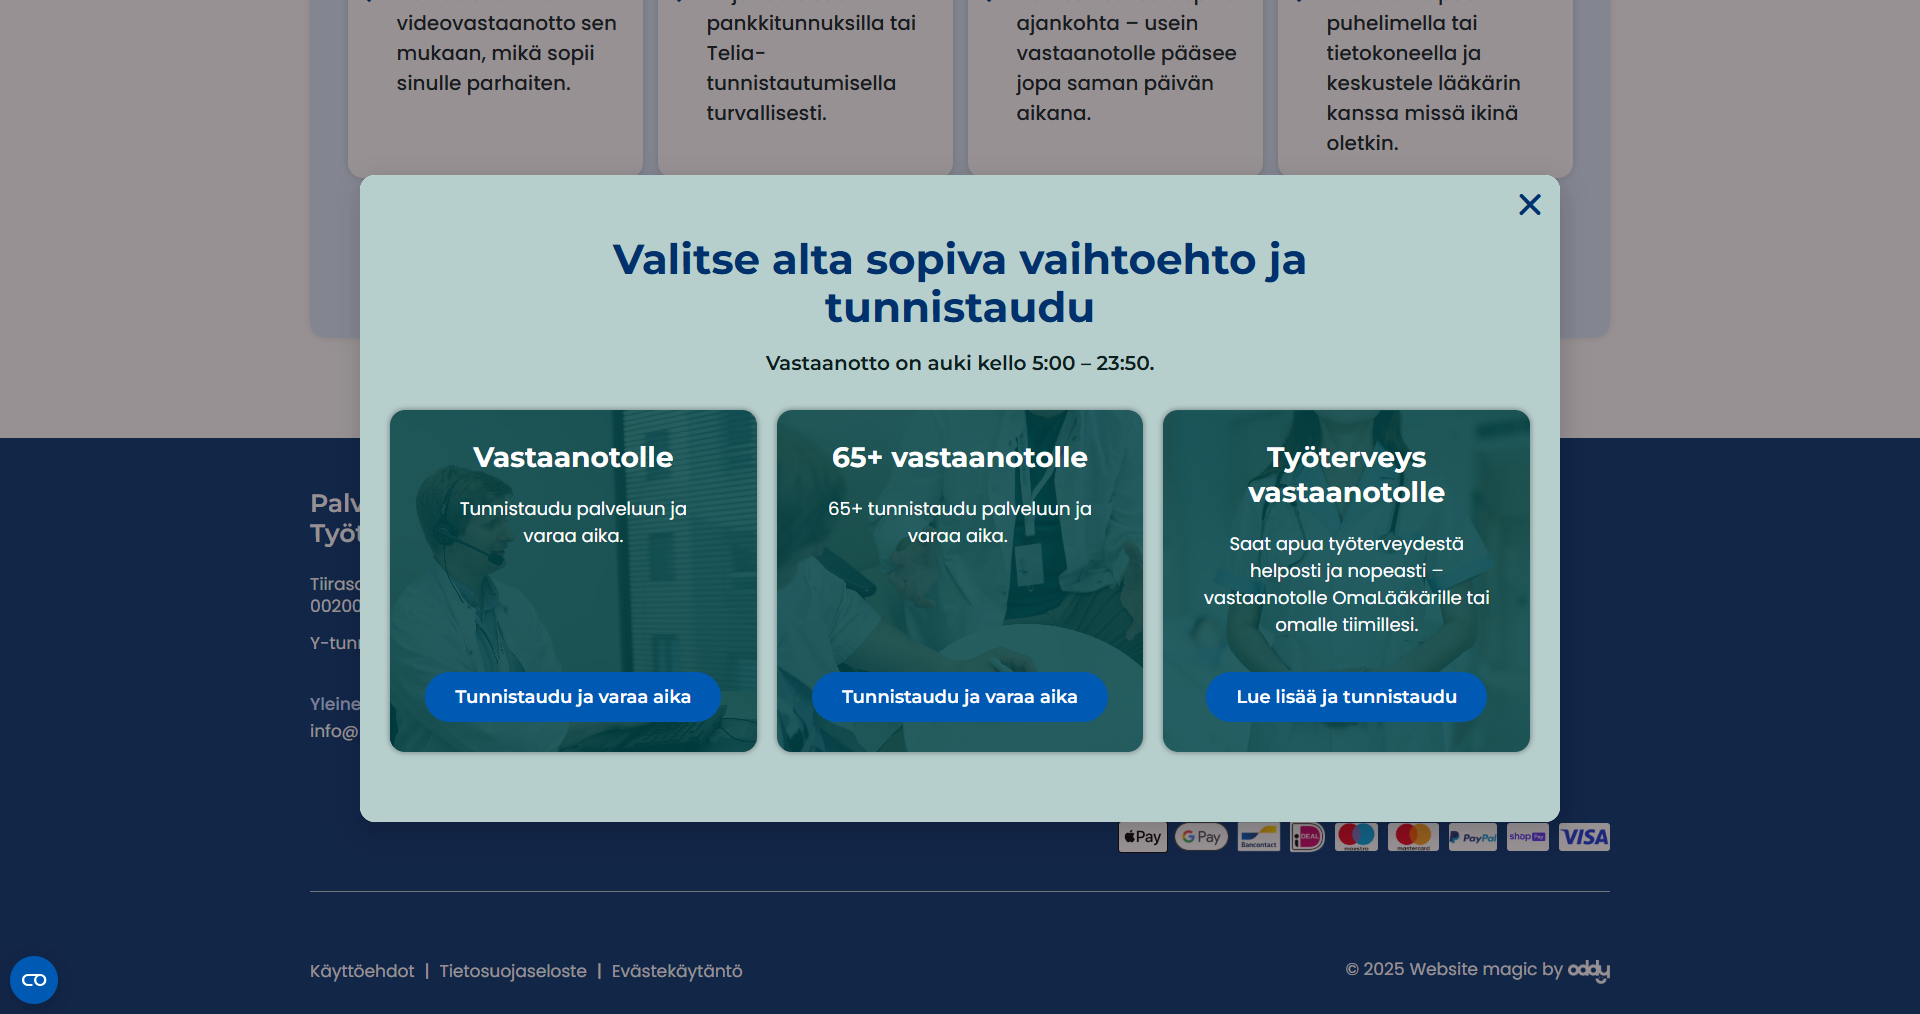
Task: Click Lue lisää ja tunnistaudu button
Action: [x=1346, y=697]
